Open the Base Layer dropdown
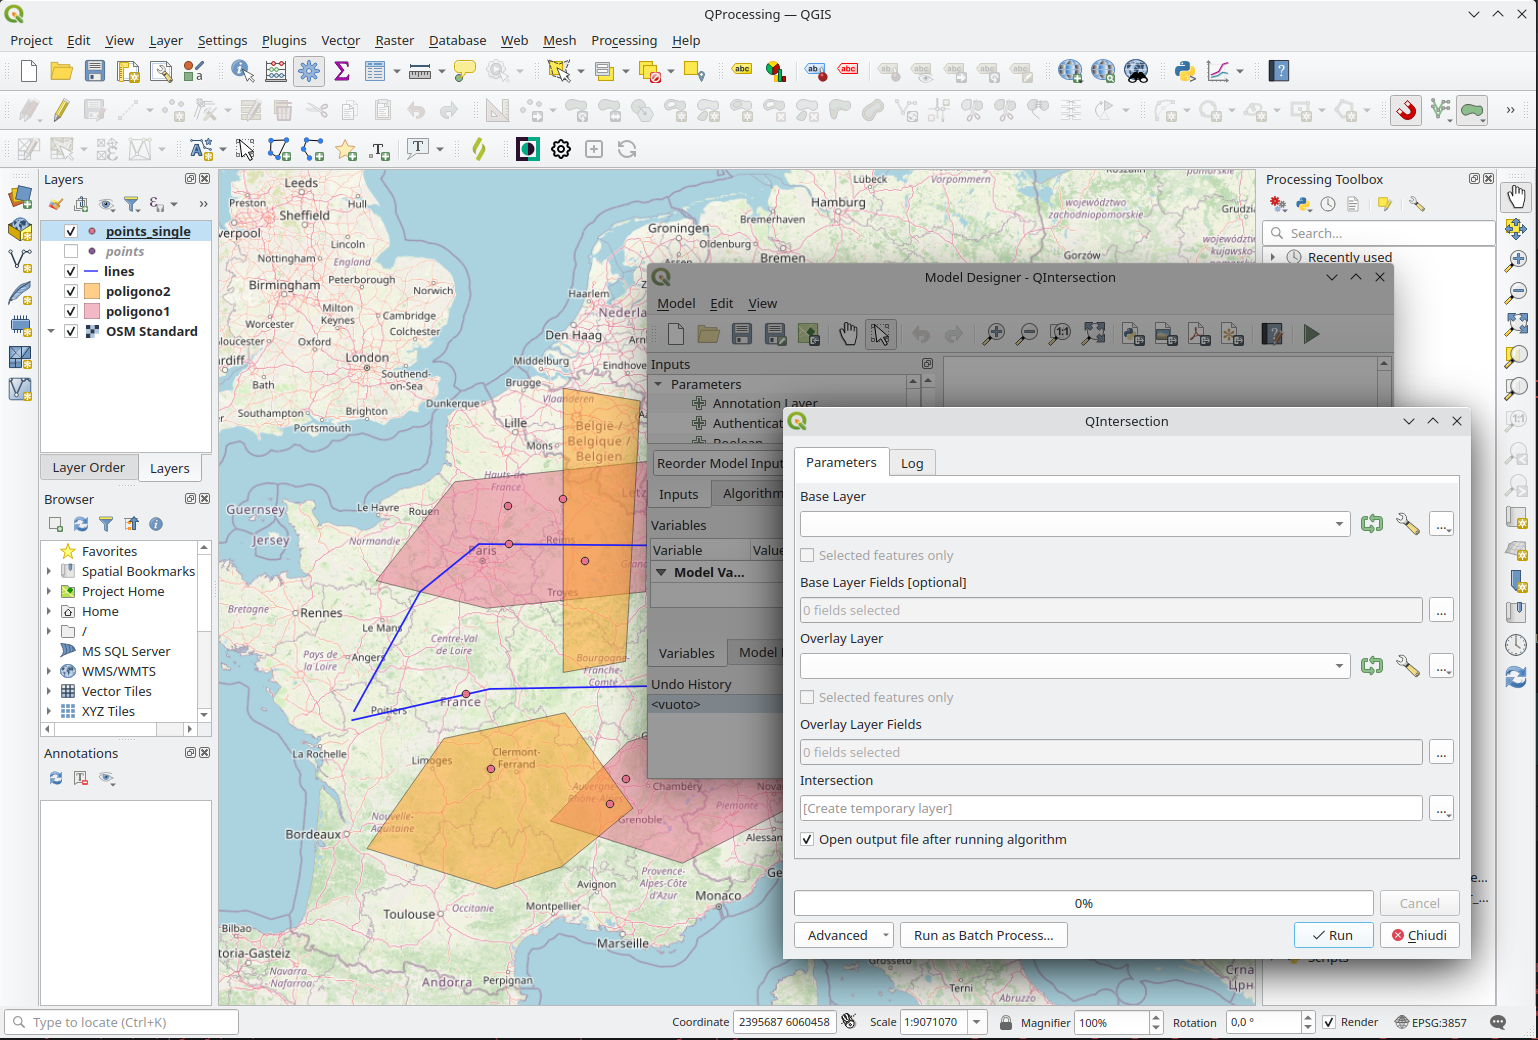Image resolution: width=1538 pixels, height=1040 pixels. (x=1339, y=524)
